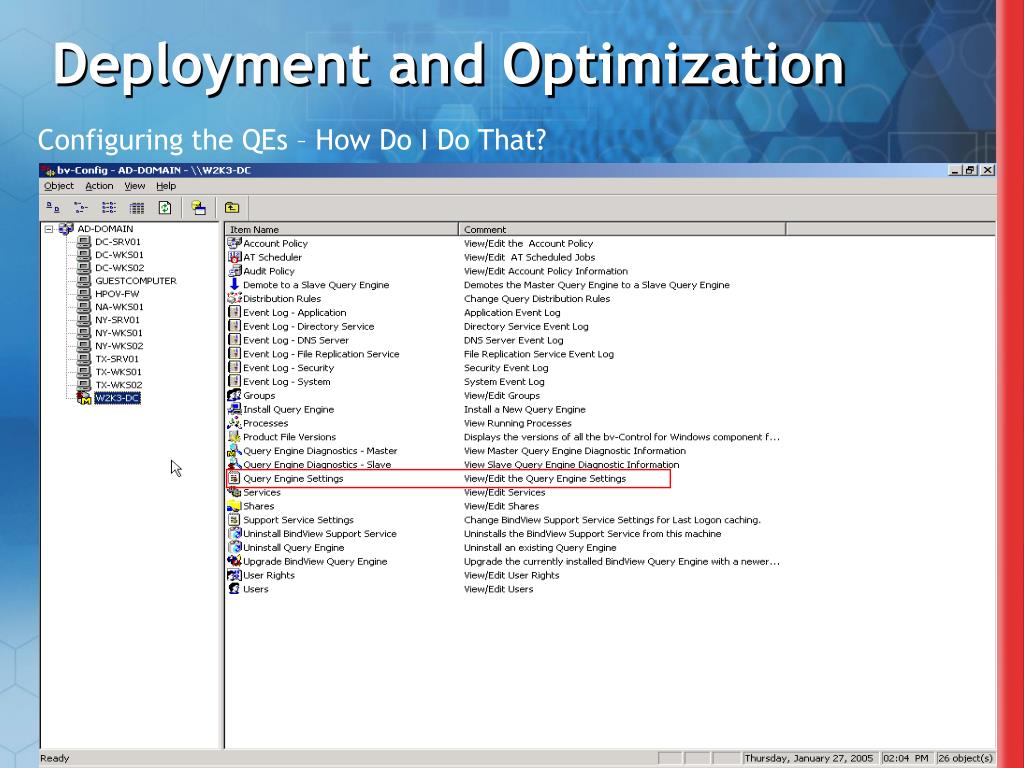Click Query Engine Diagnostics - Master icon
The image size is (1024, 768).
tap(234, 451)
